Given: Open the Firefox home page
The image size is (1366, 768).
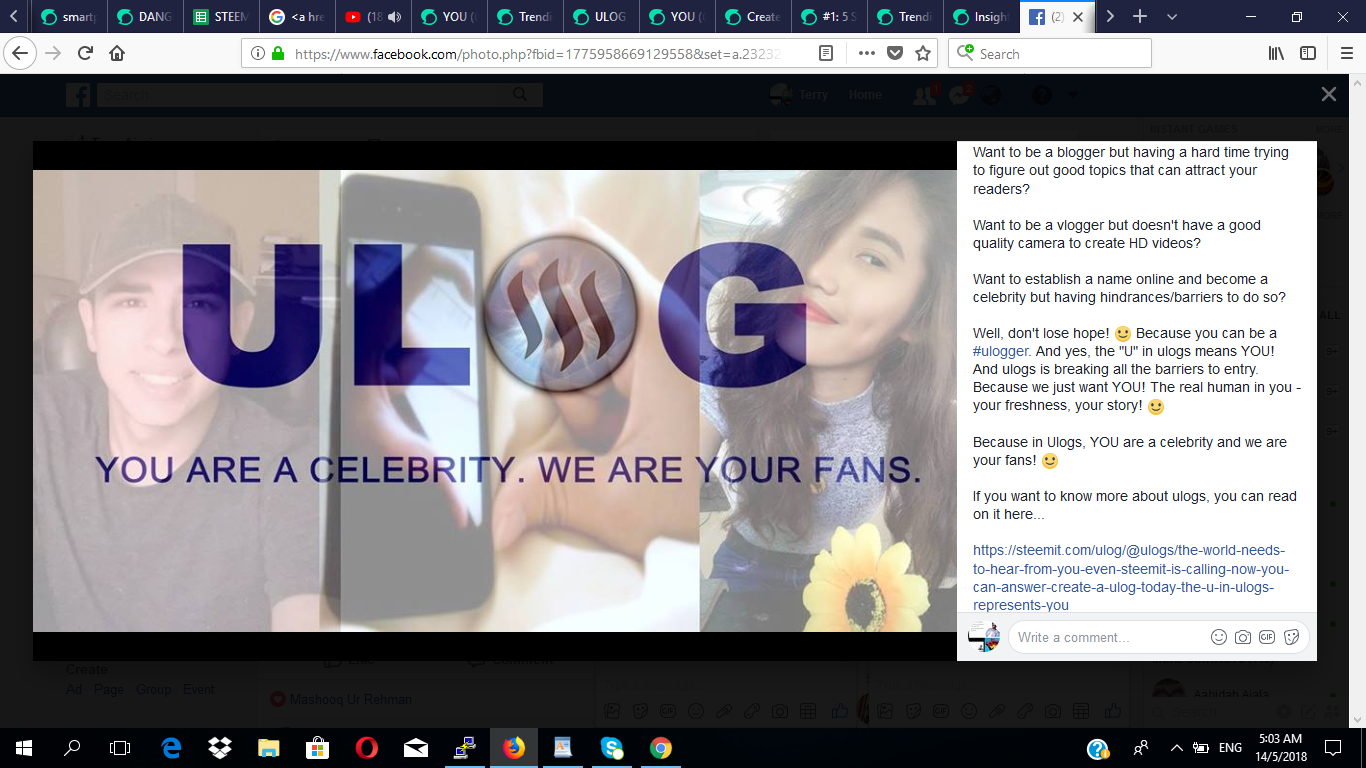Looking at the screenshot, I should 117,53.
